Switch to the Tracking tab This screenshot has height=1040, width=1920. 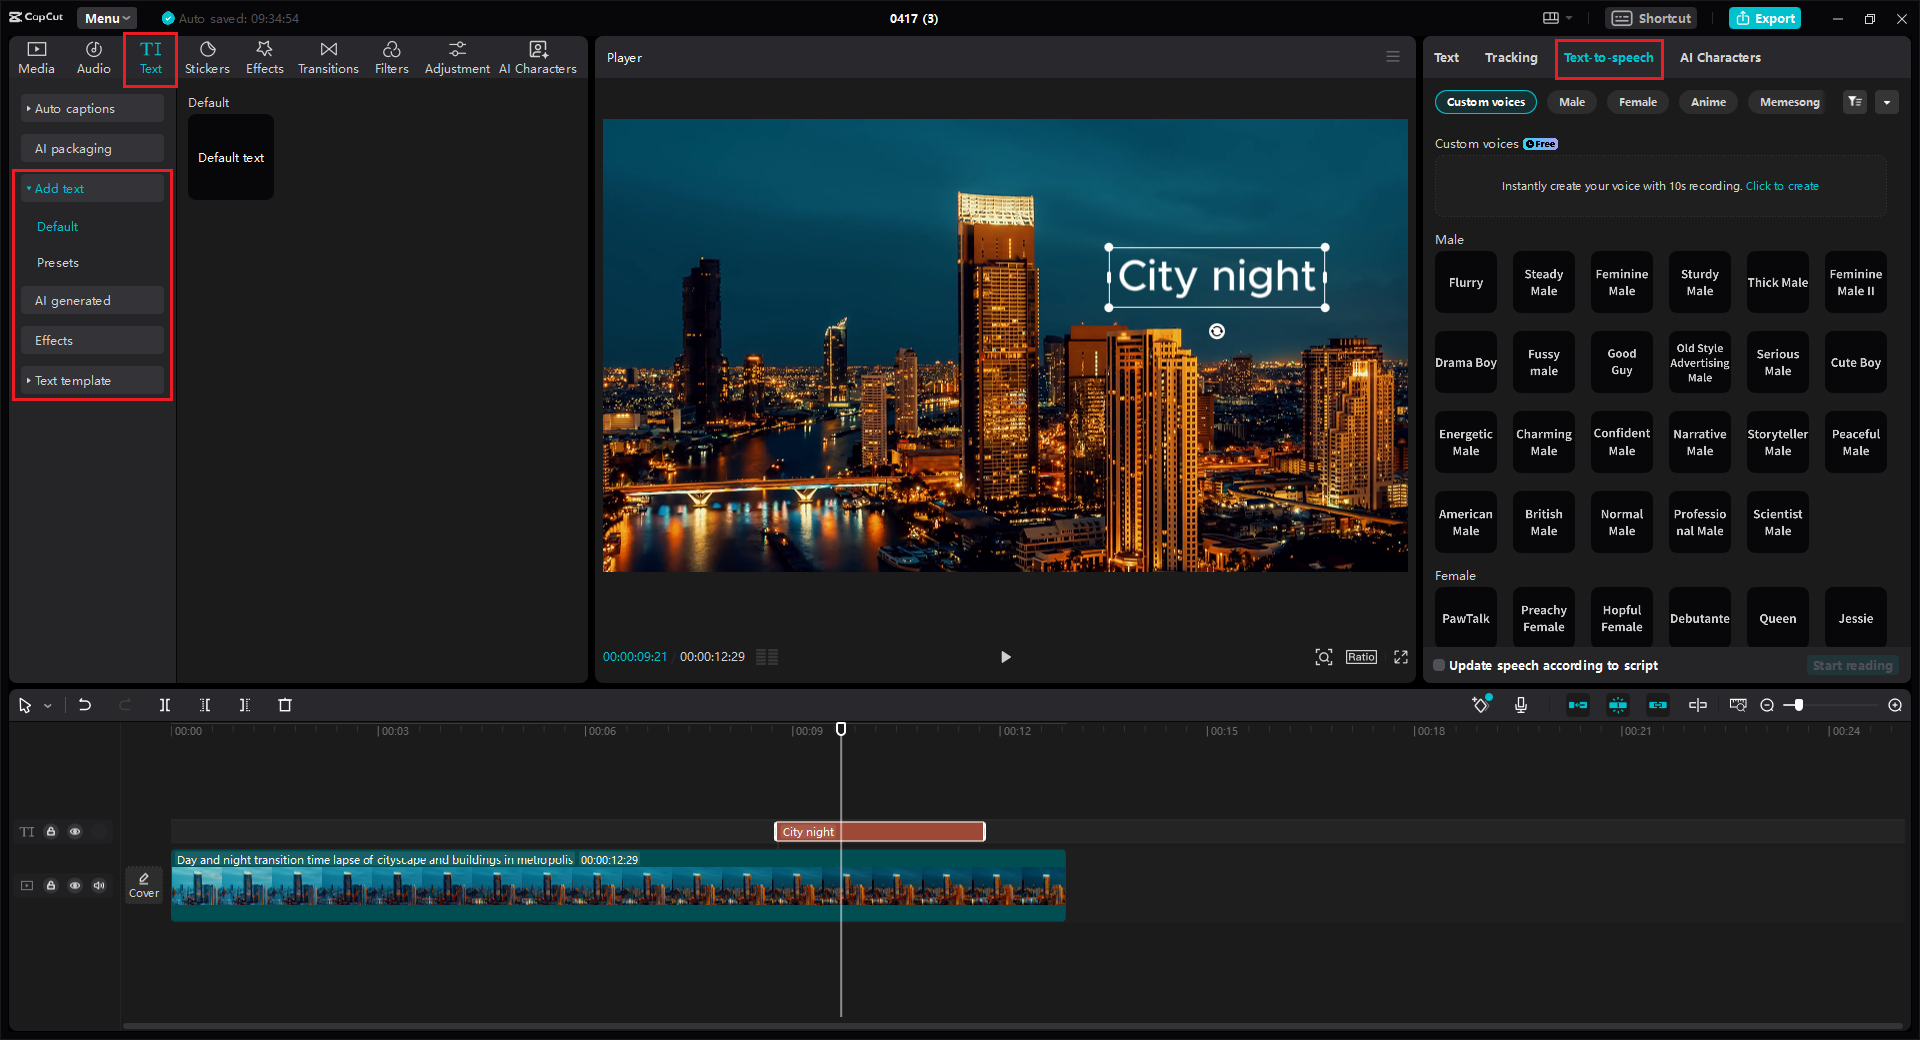click(1510, 58)
